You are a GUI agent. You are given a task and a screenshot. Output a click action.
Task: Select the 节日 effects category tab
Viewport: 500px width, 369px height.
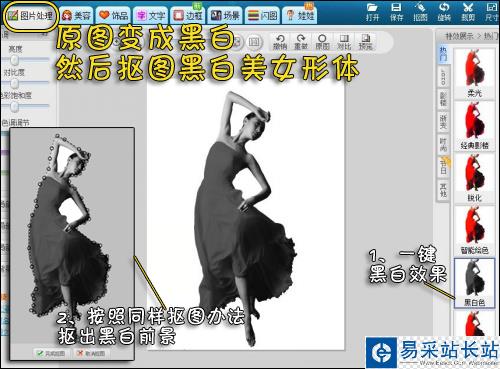[443, 167]
